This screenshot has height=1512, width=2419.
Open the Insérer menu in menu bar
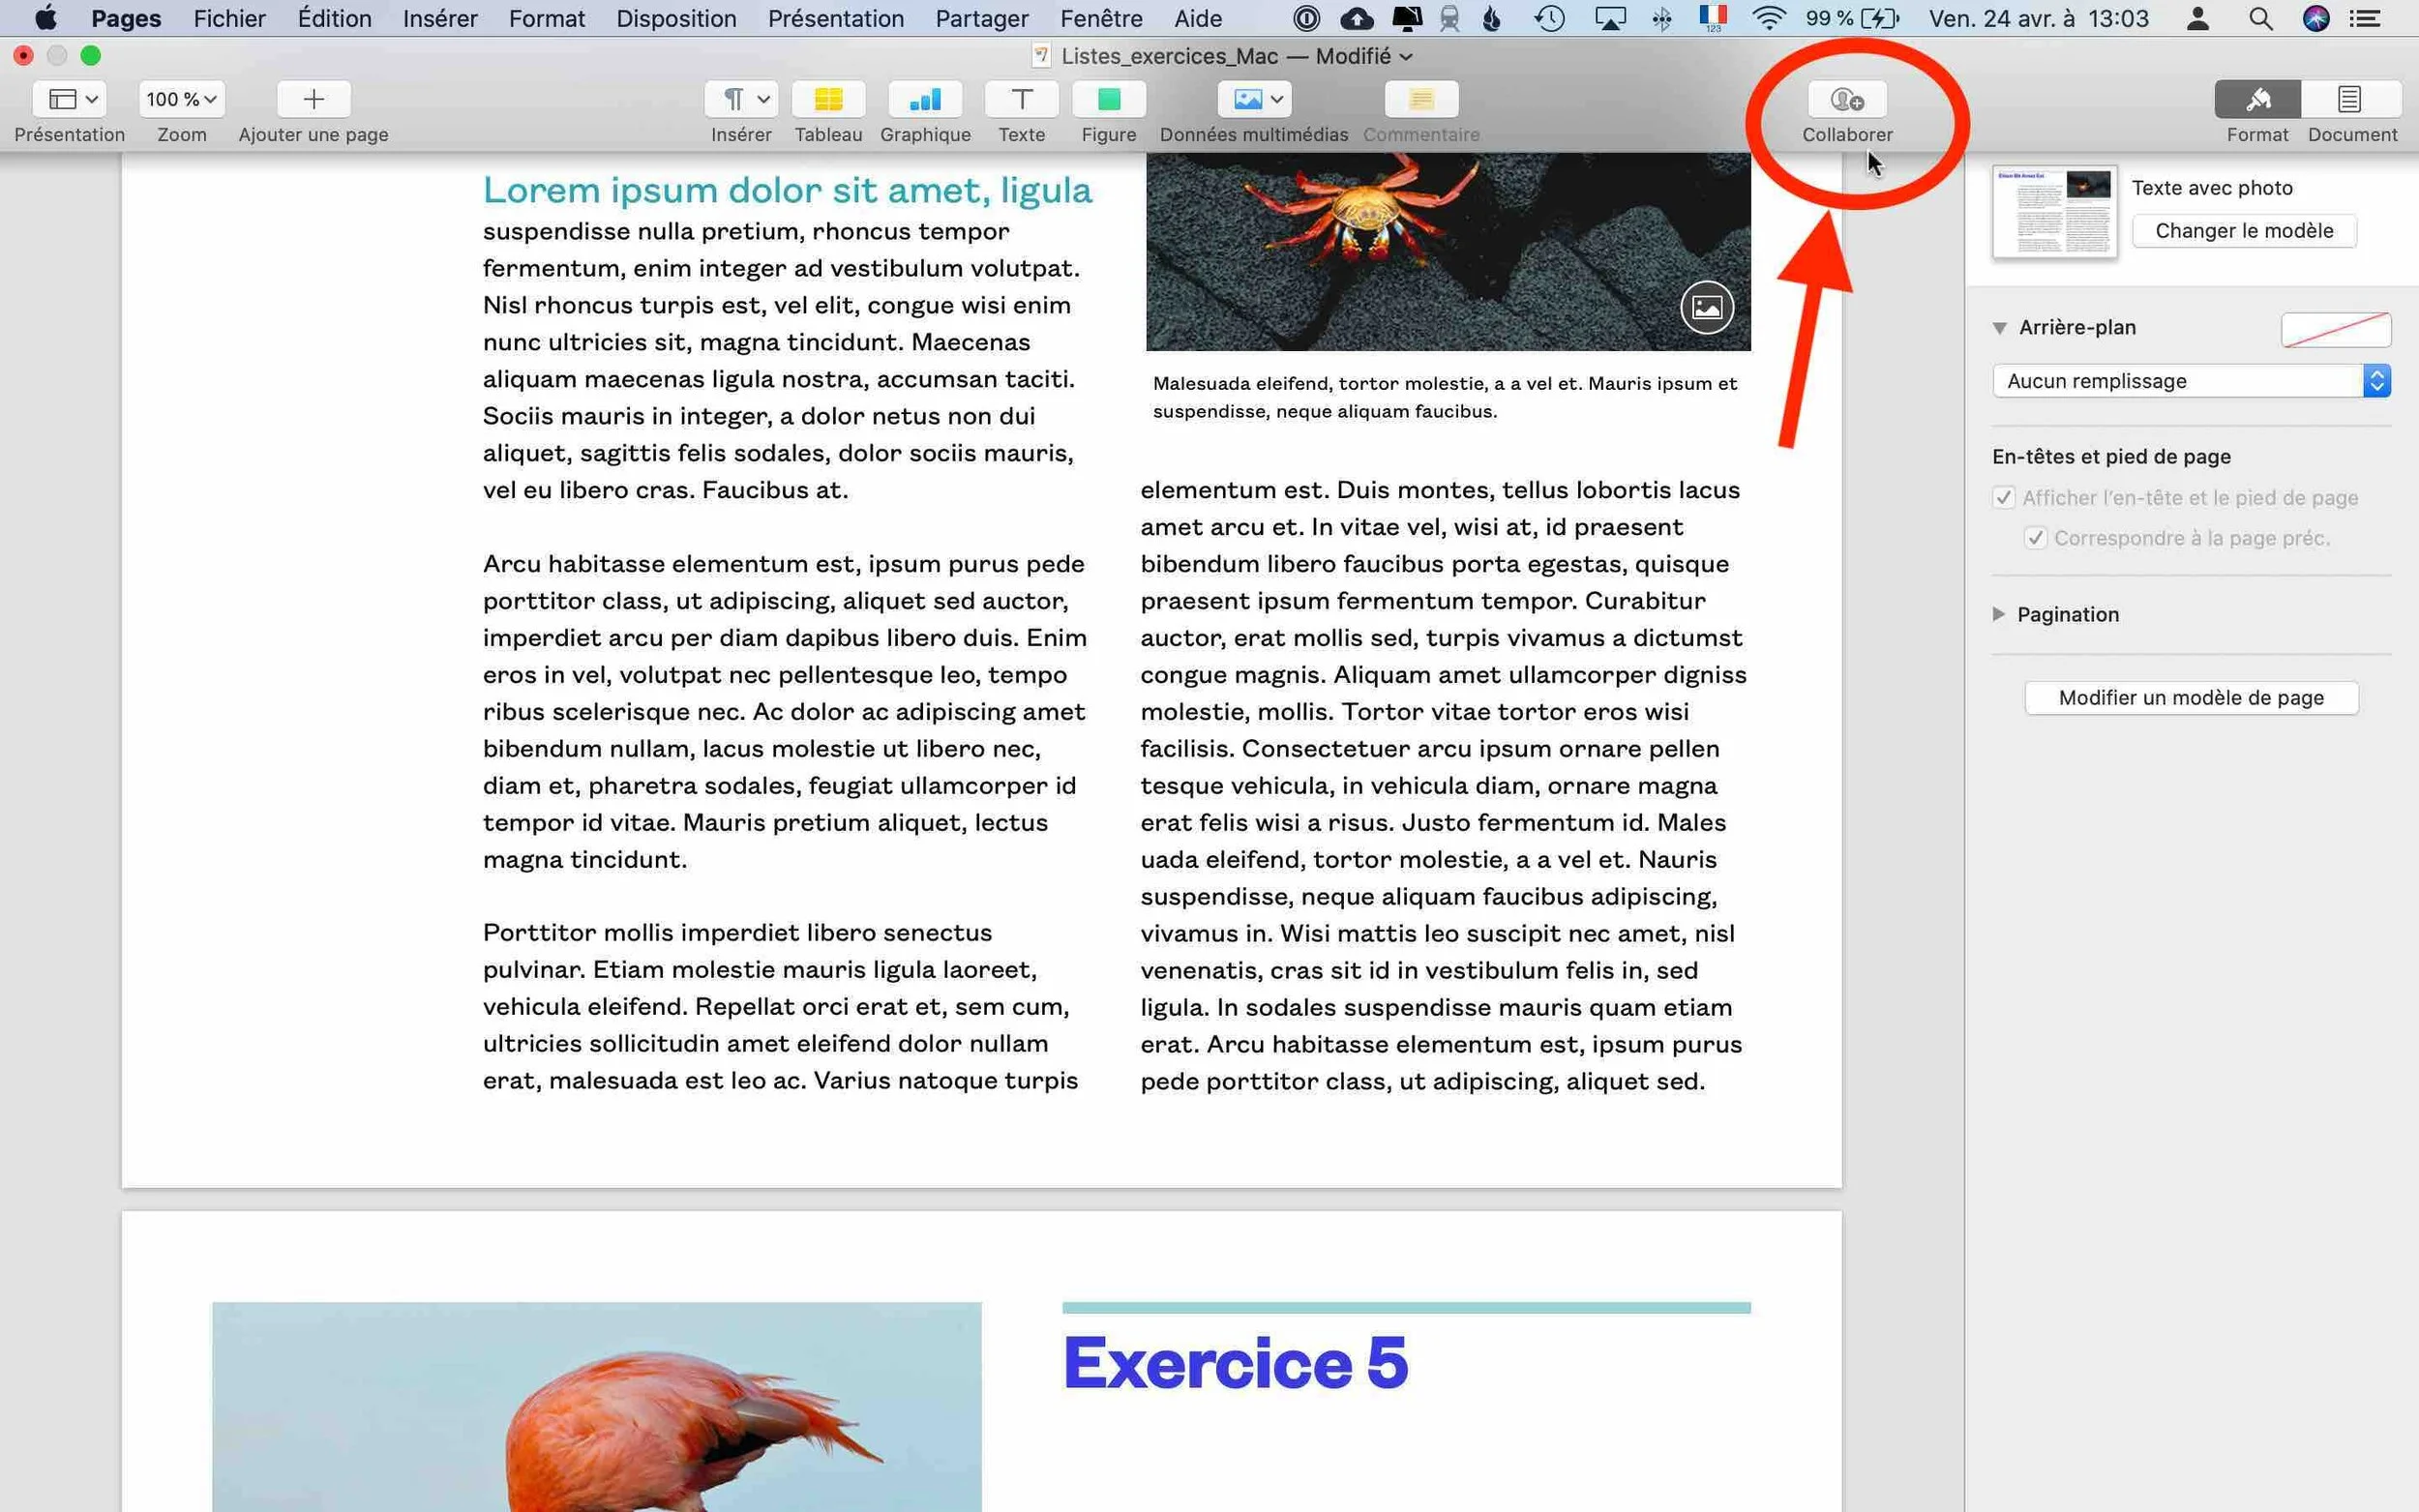tap(440, 18)
